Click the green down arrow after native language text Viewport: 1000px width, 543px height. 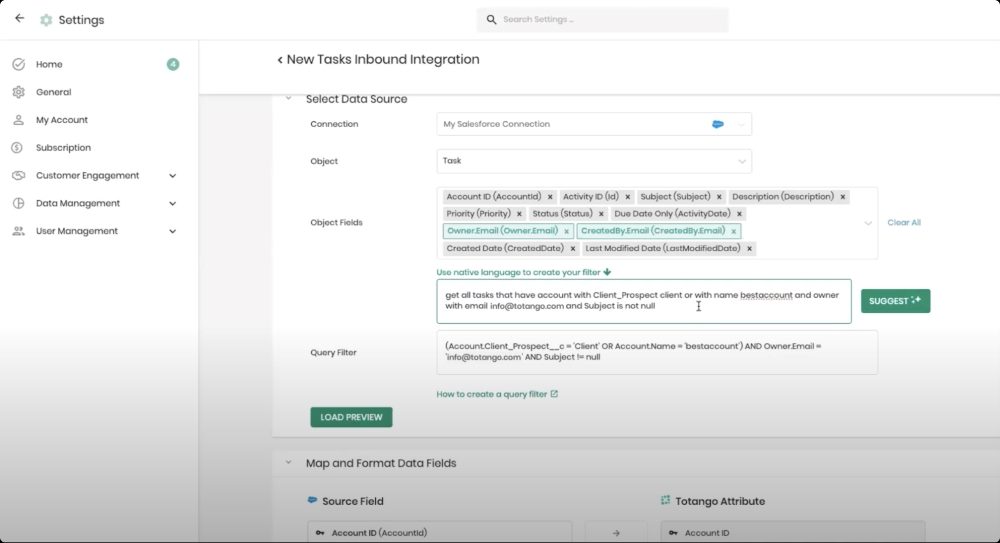tap(607, 272)
